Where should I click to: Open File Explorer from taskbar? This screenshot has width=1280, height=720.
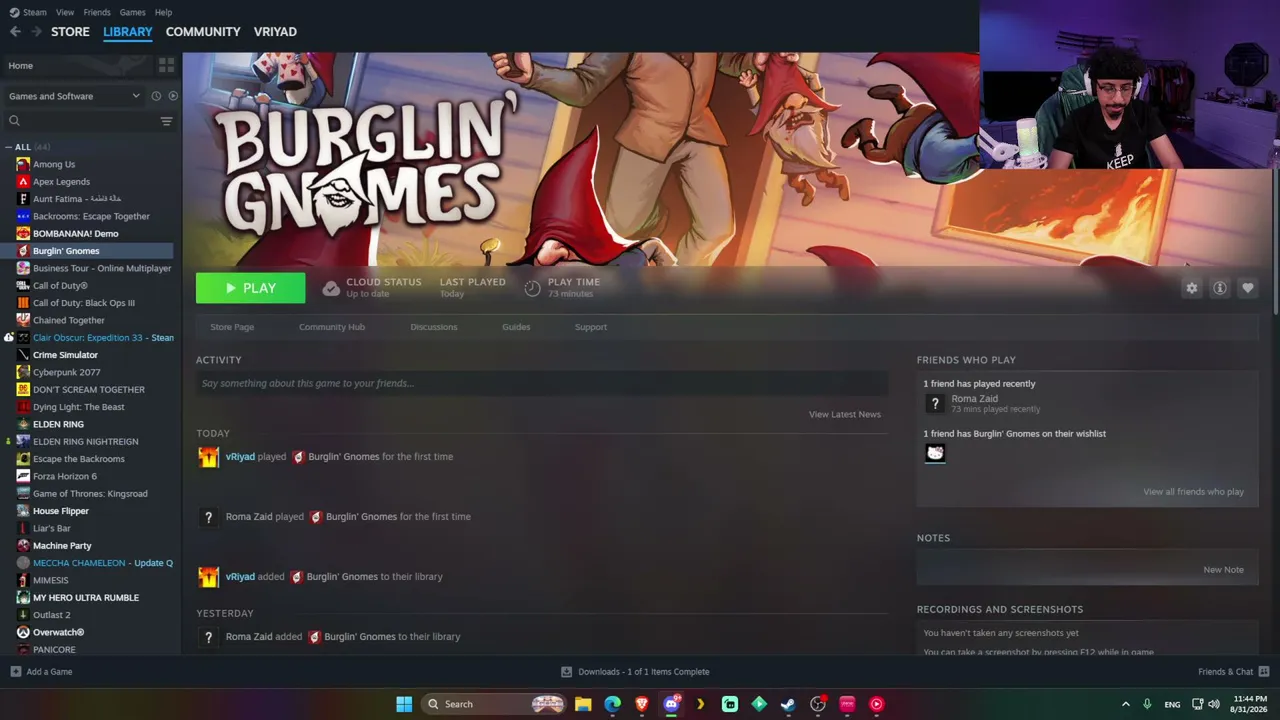coord(583,704)
